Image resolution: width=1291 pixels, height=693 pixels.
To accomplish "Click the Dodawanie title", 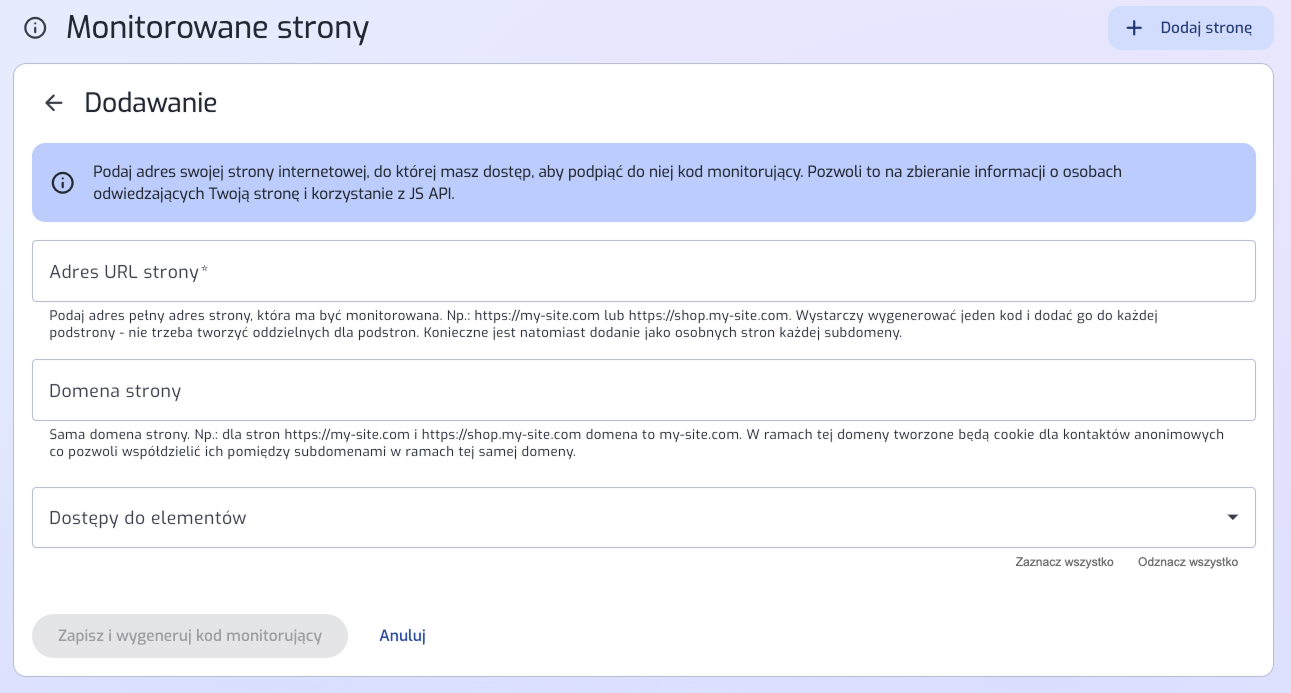I will click(x=151, y=103).
